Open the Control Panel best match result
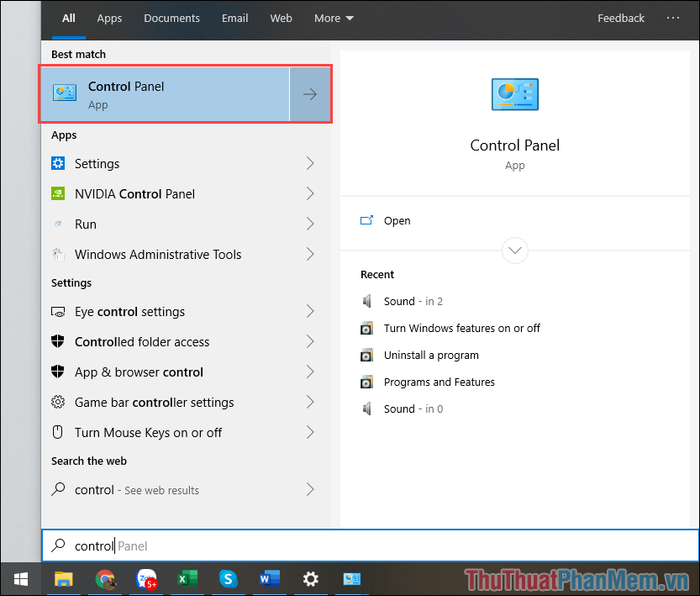The height and width of the screenshot is (596, 700). [165, 94]
